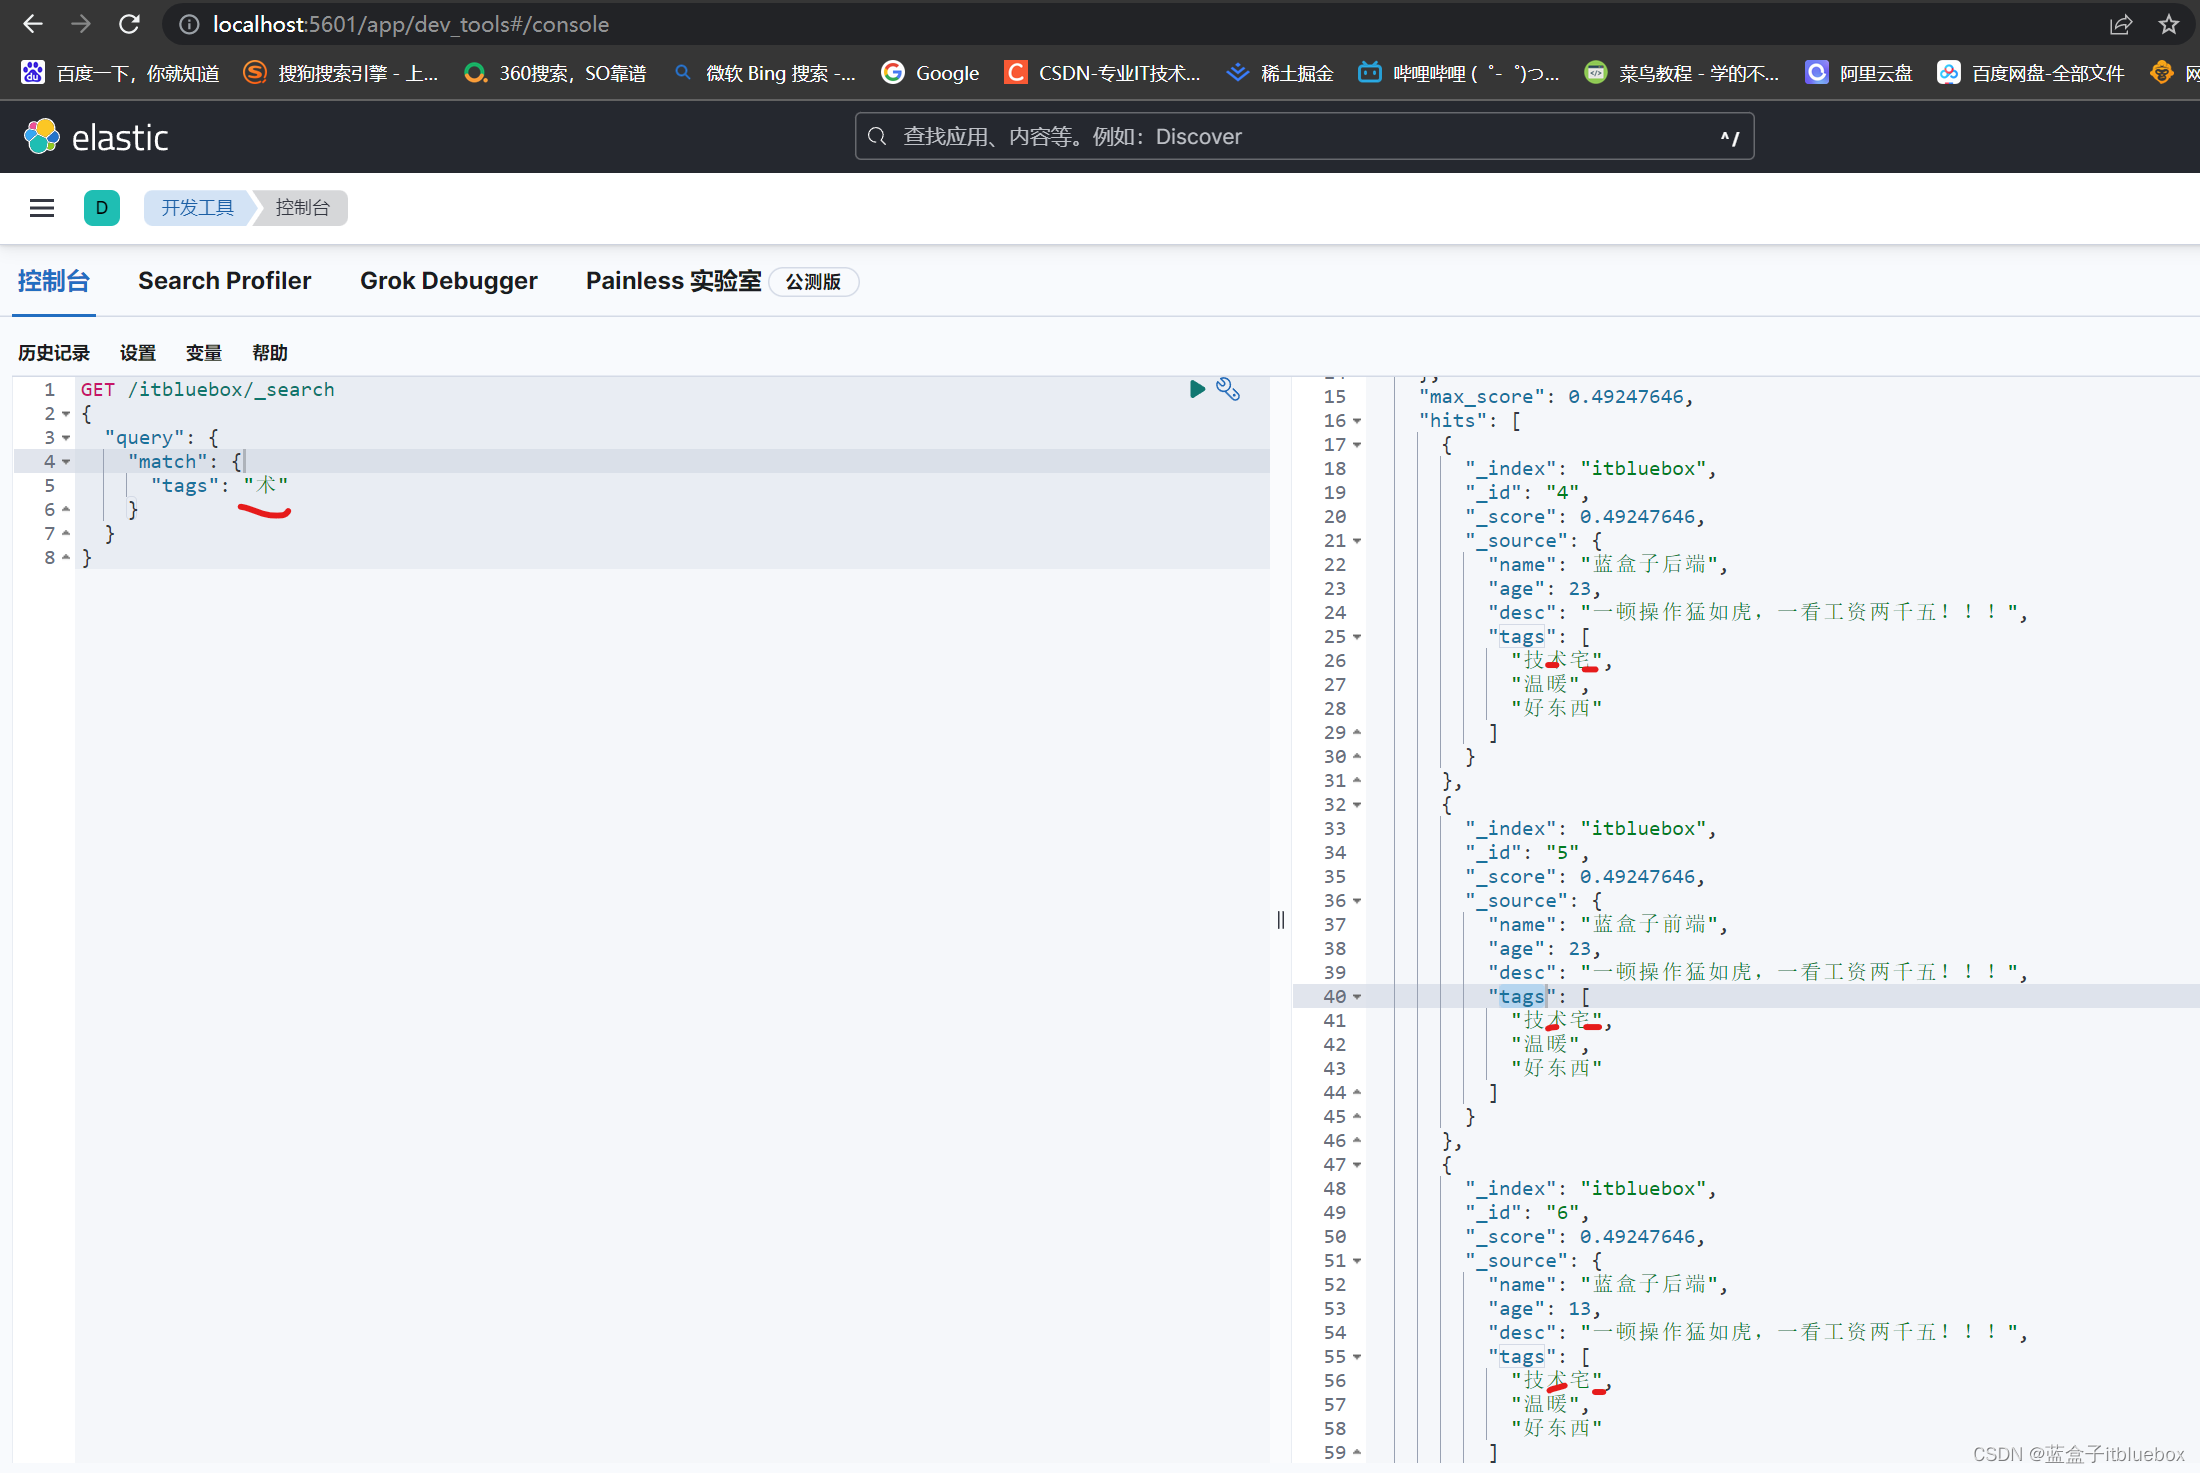Click the Elastic logo
Screen dimensions: 2200x1473
tap(96, 137)
